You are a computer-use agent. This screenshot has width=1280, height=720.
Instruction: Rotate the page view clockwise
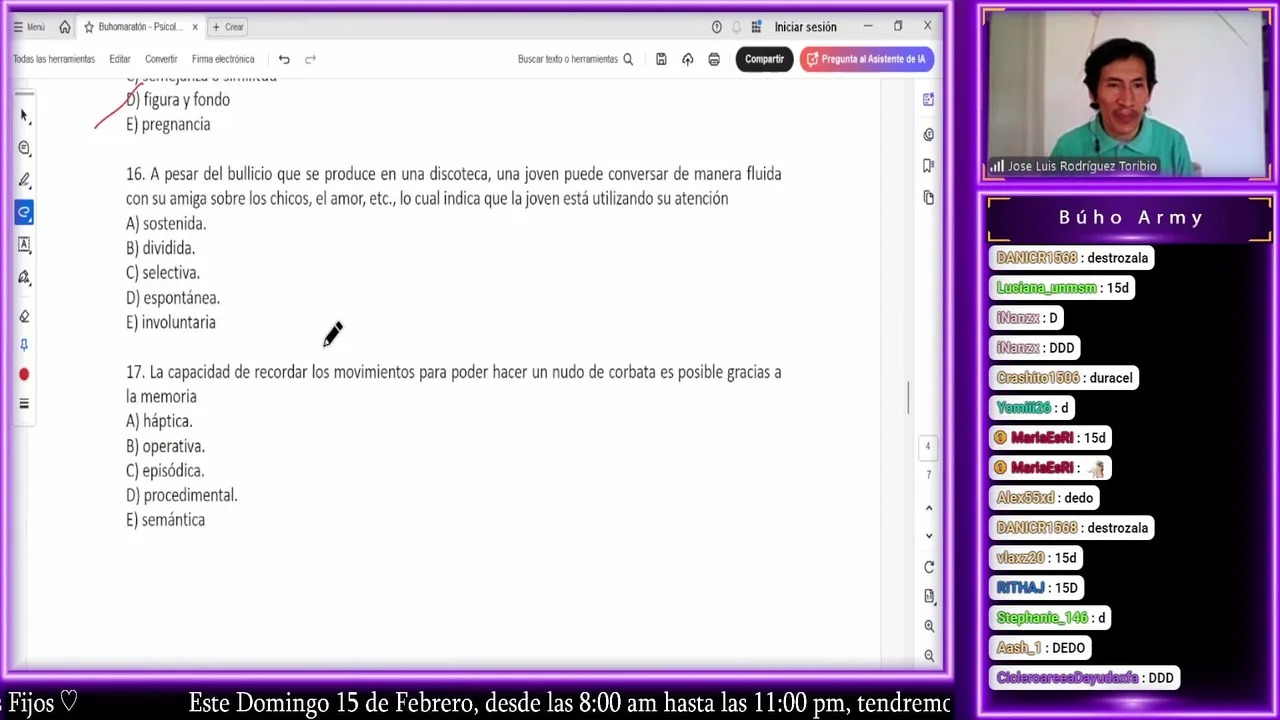coord(928,567)
